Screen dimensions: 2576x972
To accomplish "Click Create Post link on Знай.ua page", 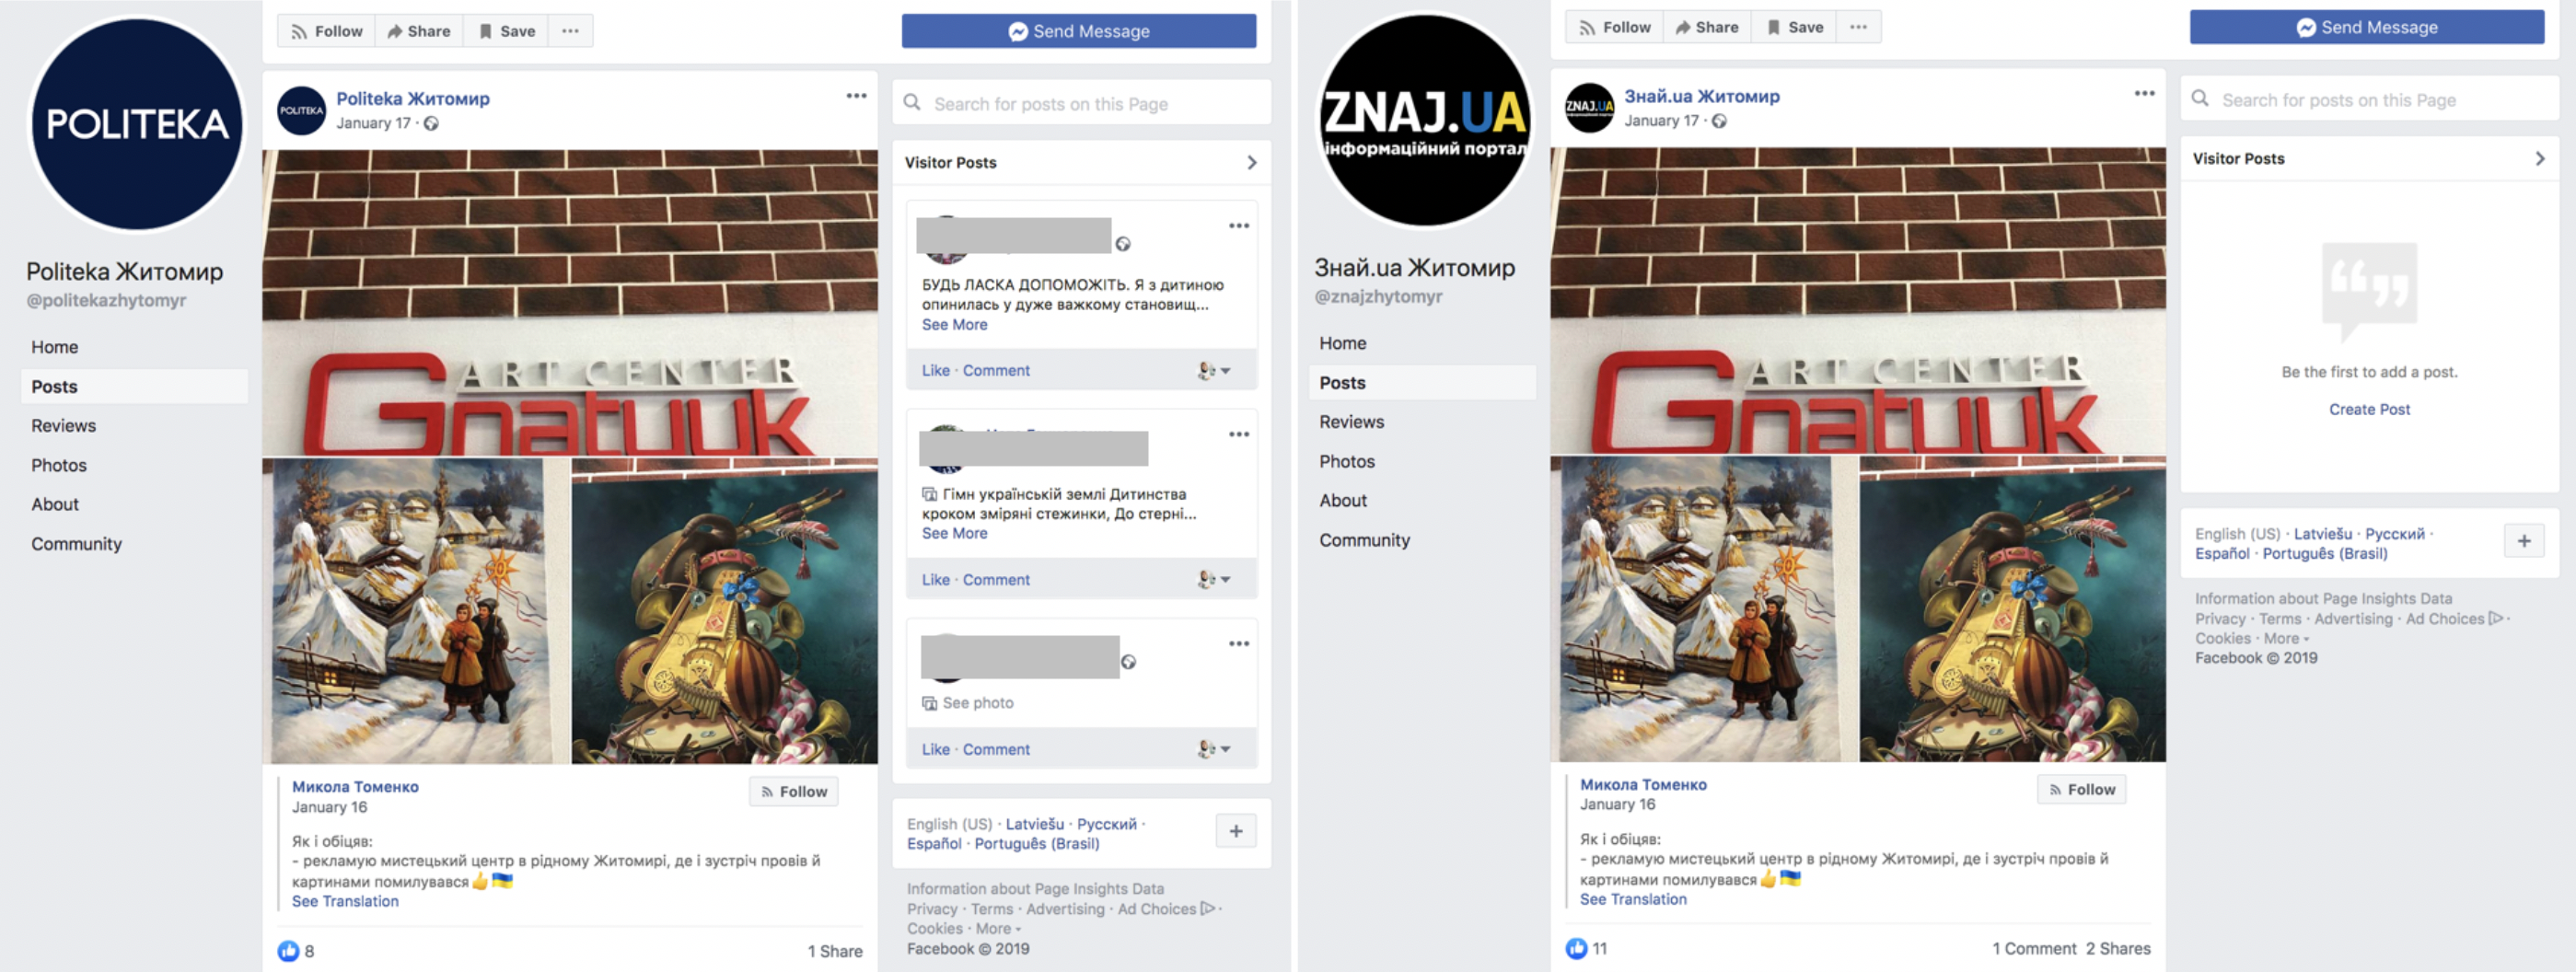I will tap(2369, 409).
